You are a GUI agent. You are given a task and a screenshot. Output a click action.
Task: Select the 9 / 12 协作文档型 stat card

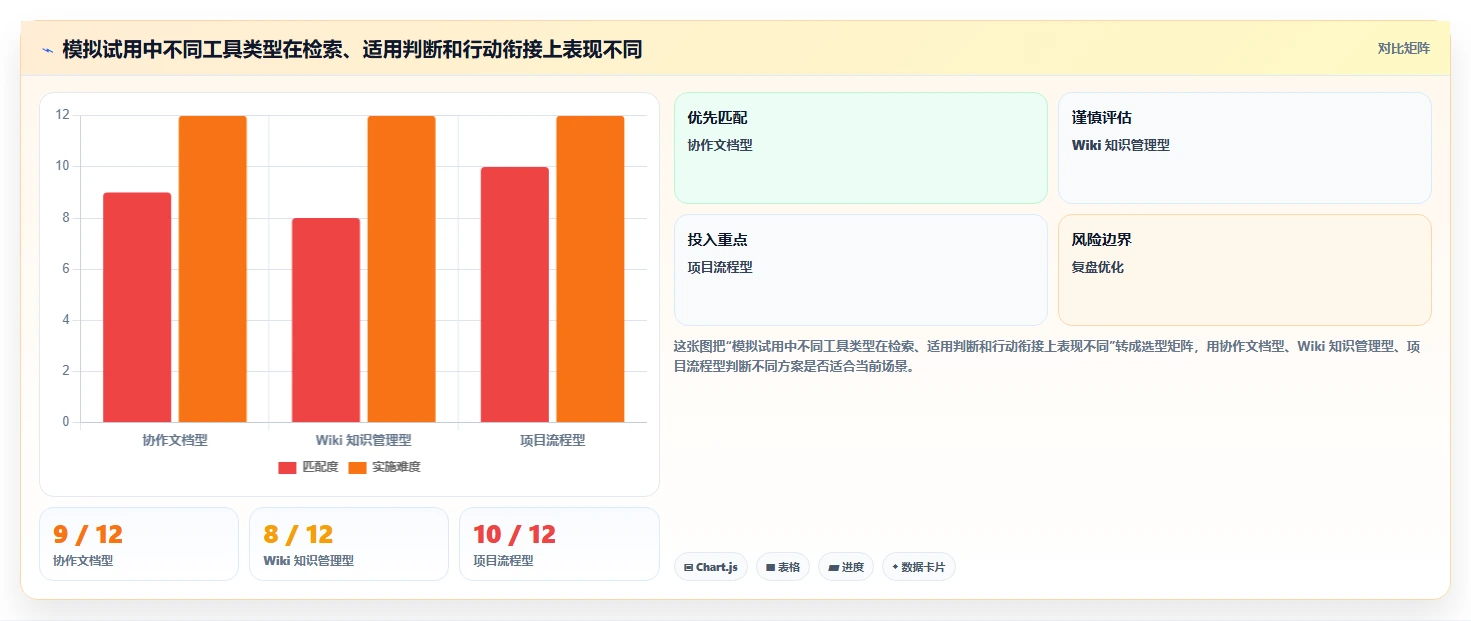tap(139, 544)
